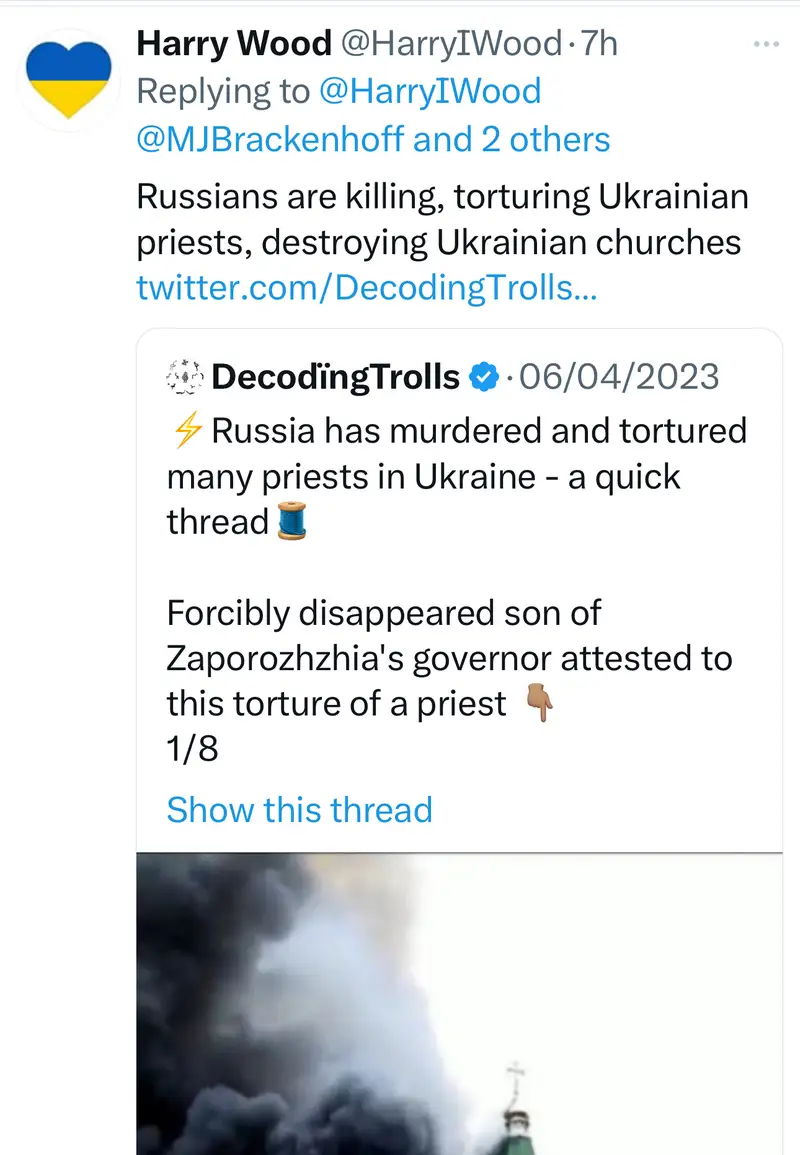Click the DecodingTrolls profile avatar icon

point(184,377)
